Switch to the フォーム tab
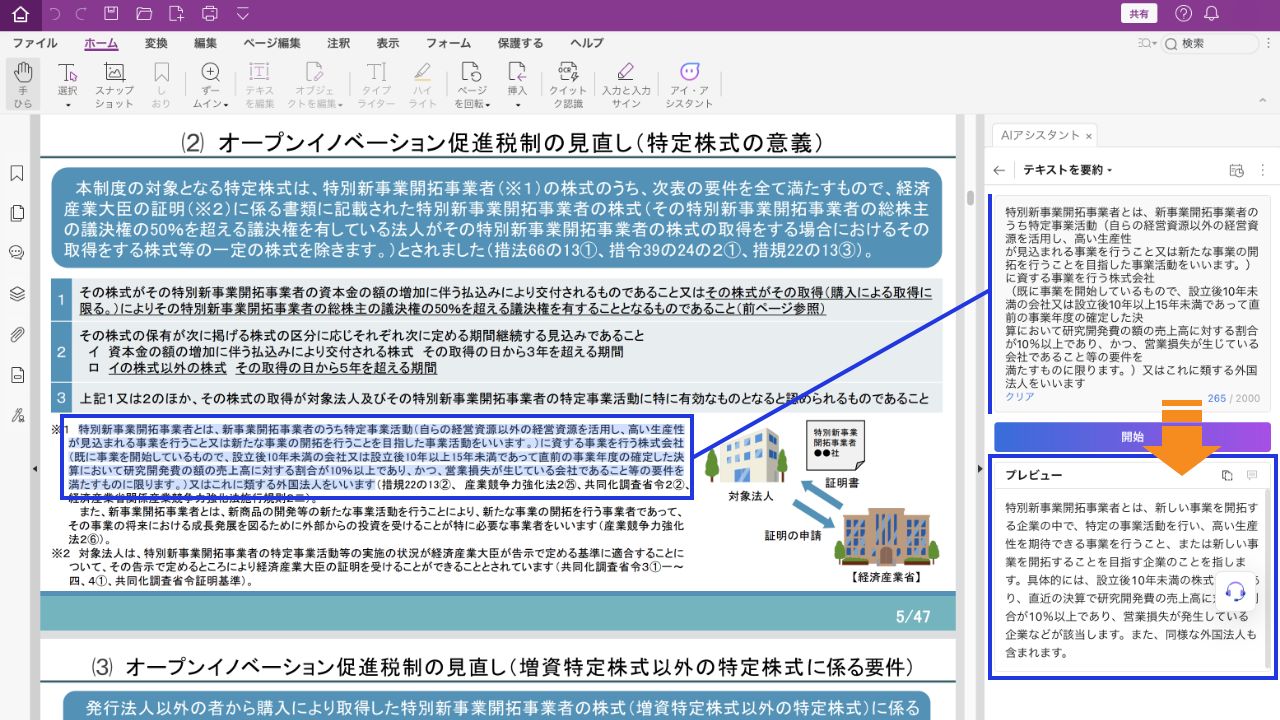The width and height of the screenshot is (1280, 720). click(x=448, y=43)
